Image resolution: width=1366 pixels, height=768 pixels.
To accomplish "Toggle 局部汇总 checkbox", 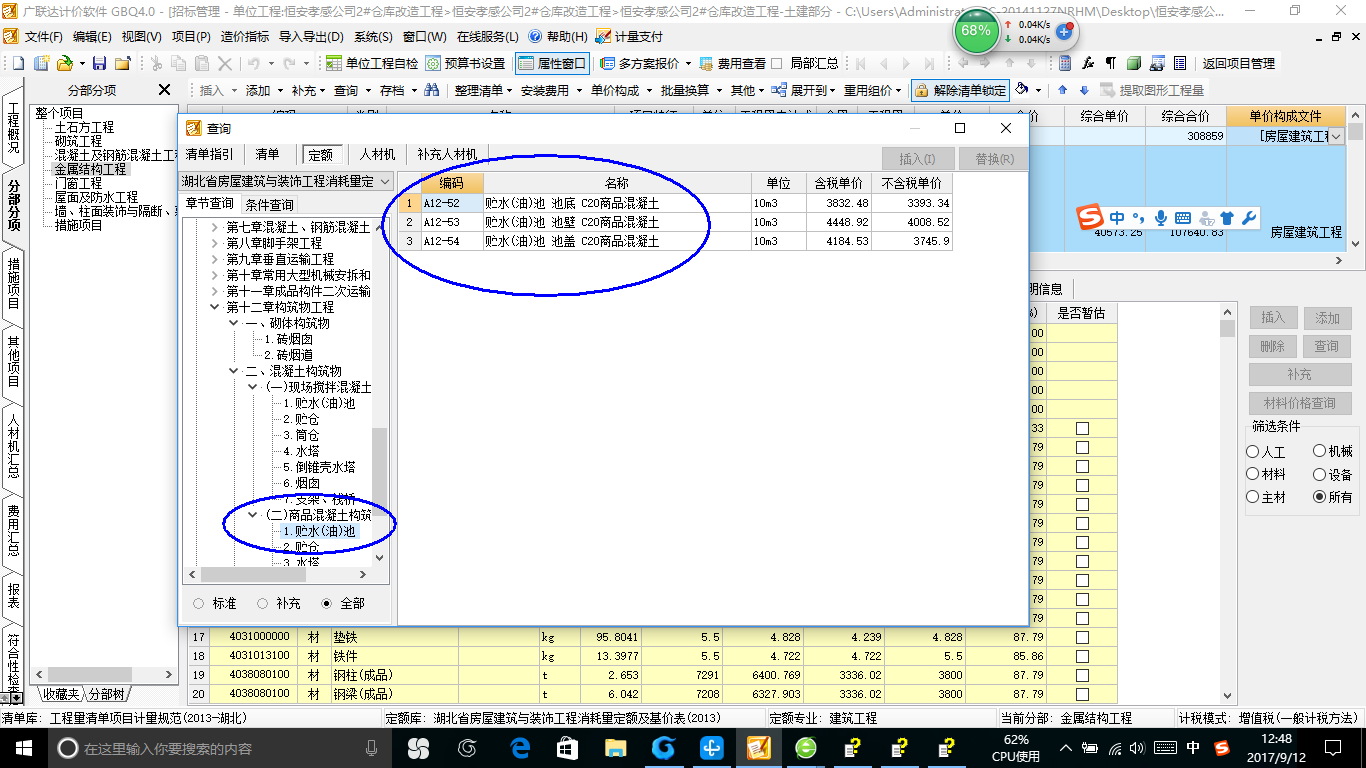I will point(779,63).
